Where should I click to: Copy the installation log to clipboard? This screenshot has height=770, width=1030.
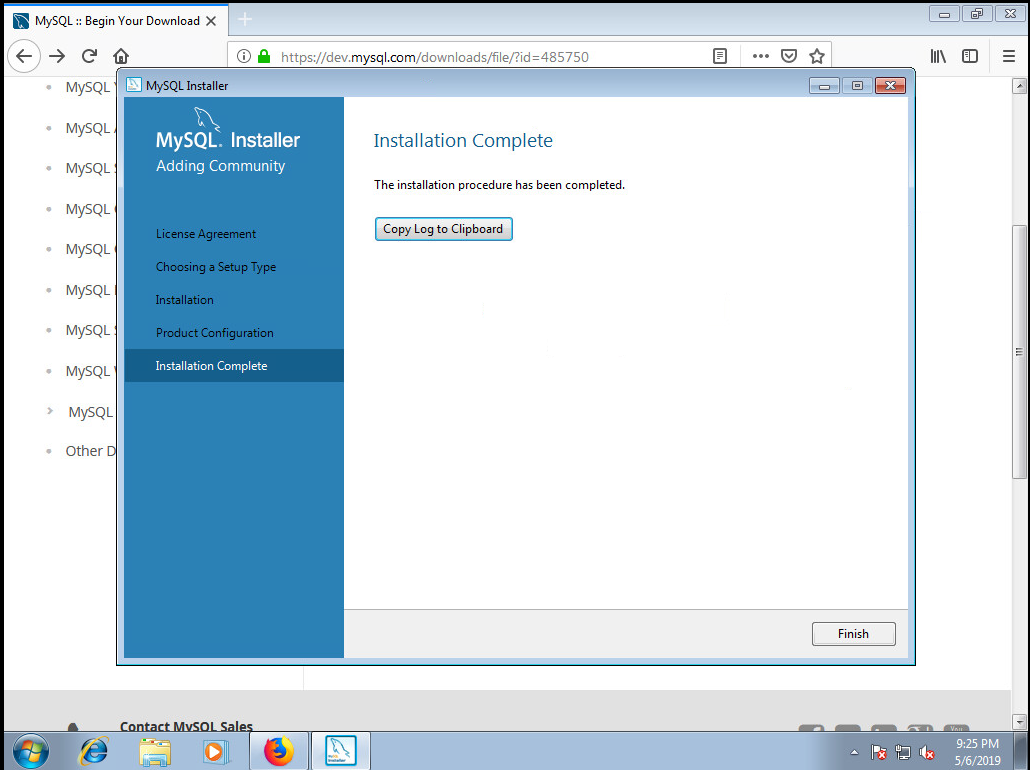443,229
